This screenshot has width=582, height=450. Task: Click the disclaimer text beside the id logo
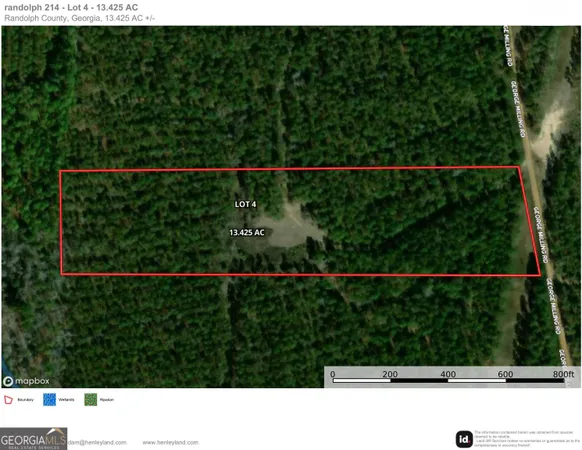click(527, 438)
